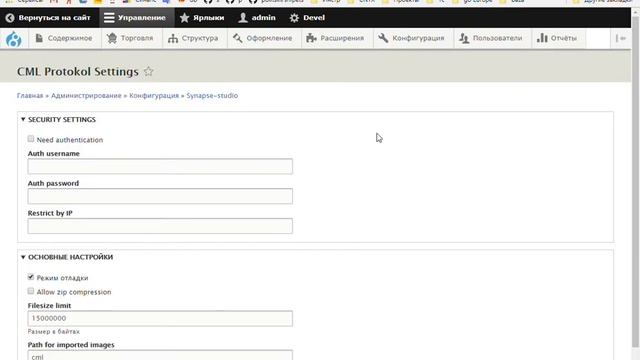Enable the Need authentication checkbox
640x360 pixels.
31,139
